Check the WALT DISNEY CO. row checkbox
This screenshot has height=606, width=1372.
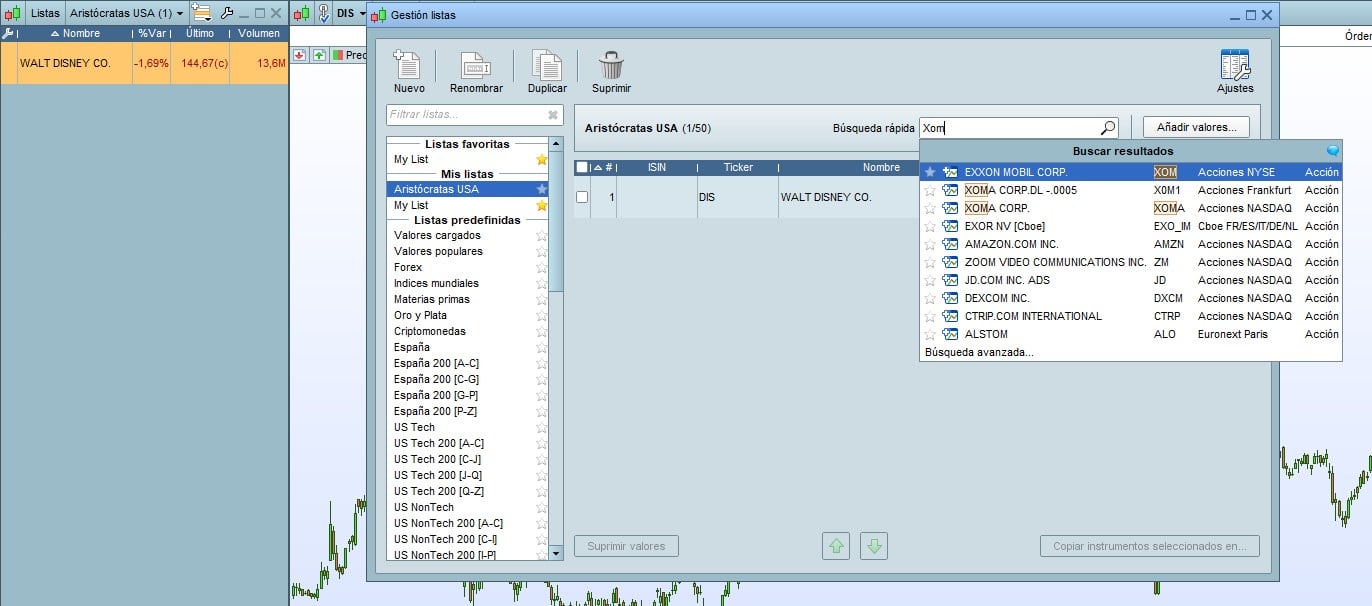coord(582,197)
